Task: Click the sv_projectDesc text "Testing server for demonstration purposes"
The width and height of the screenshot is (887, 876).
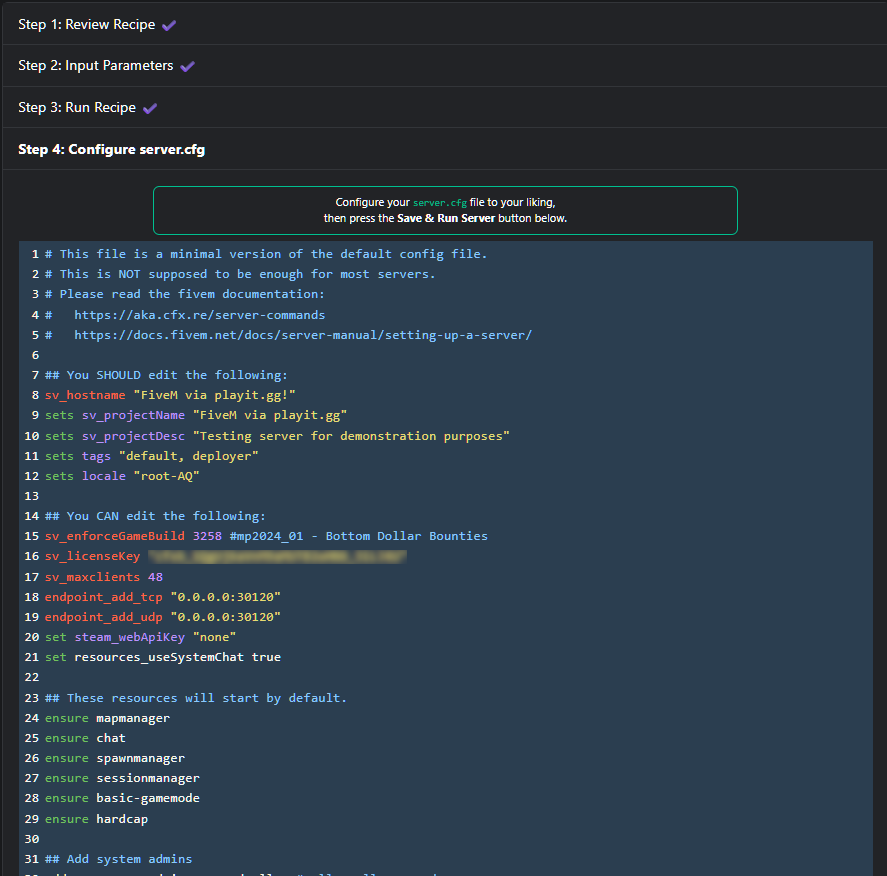Action: [x=351, y=436]
